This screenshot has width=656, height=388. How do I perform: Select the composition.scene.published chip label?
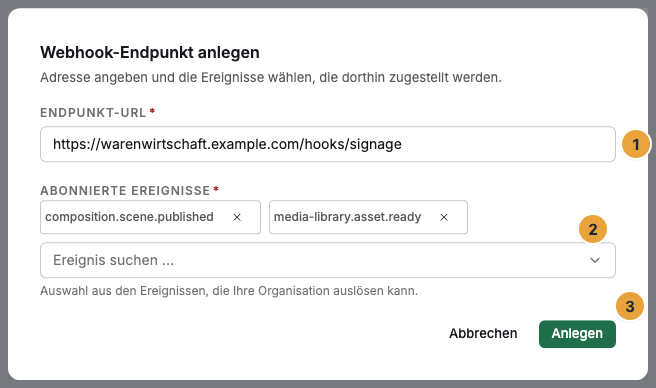[x=129, y=217]
